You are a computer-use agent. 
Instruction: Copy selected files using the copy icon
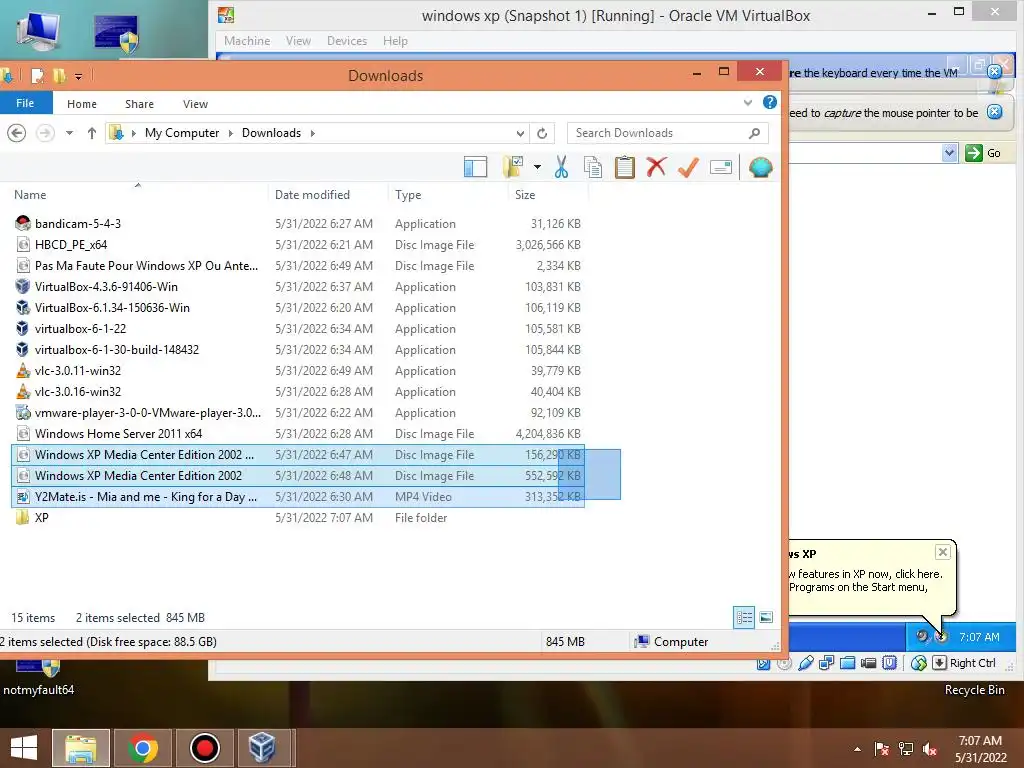tap(593, 167)
